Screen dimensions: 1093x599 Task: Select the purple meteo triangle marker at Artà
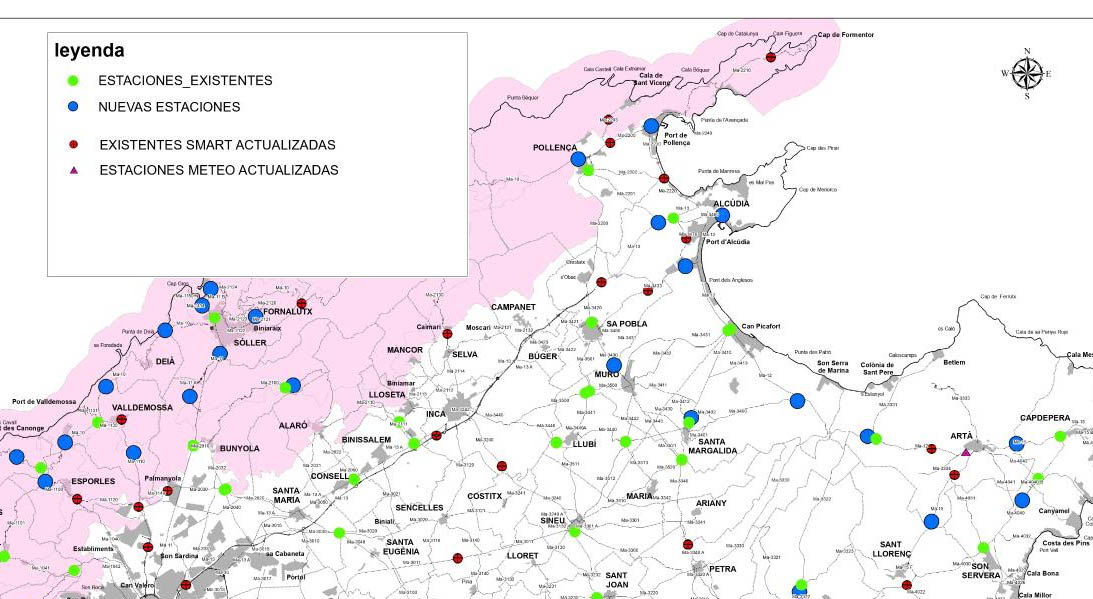point(965,452)
